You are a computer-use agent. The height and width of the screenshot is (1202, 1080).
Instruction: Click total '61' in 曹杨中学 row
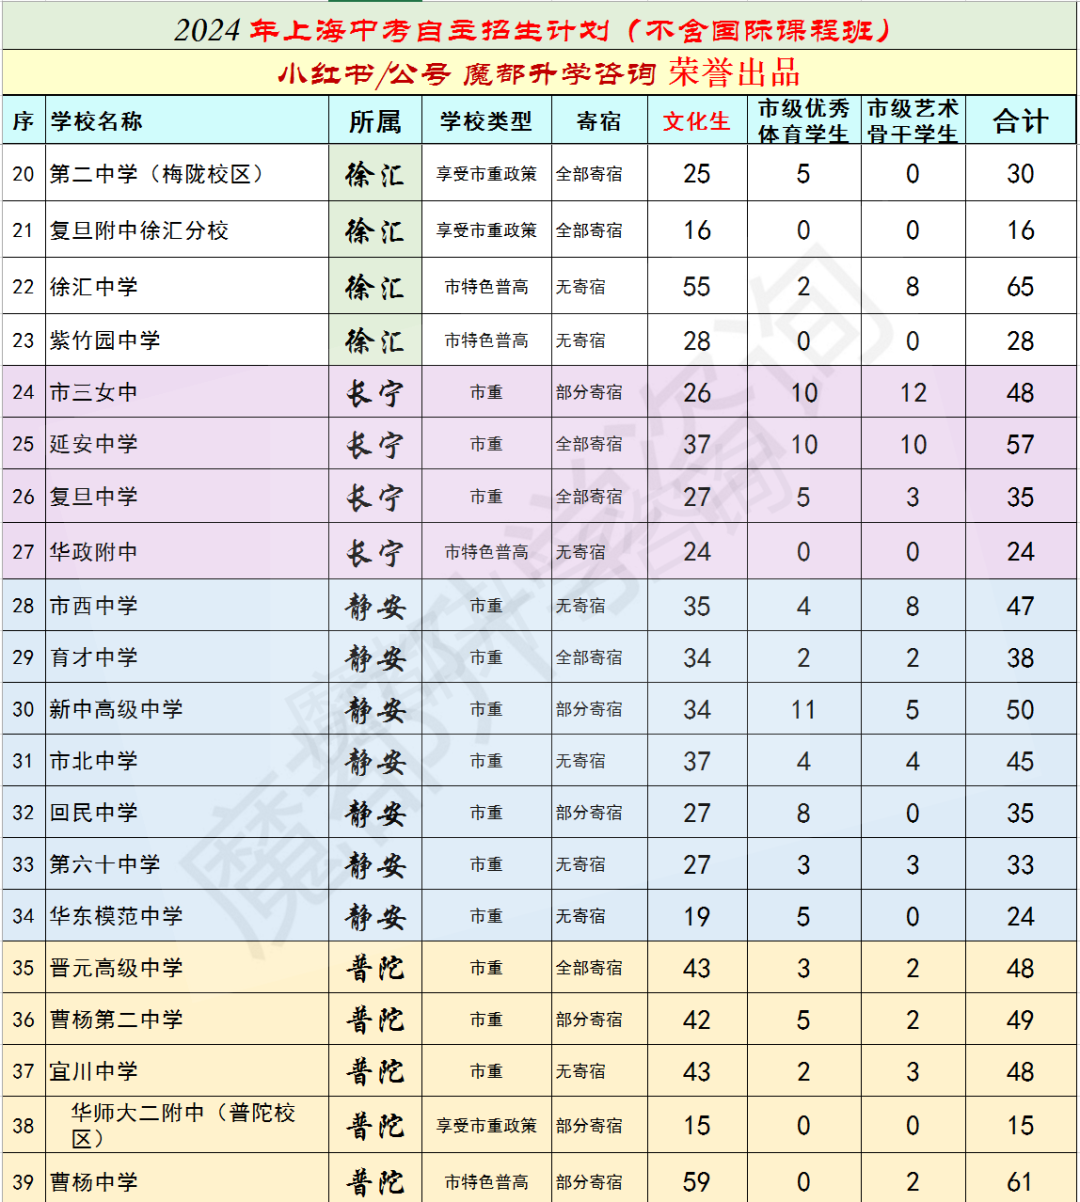(1020, 1183)
